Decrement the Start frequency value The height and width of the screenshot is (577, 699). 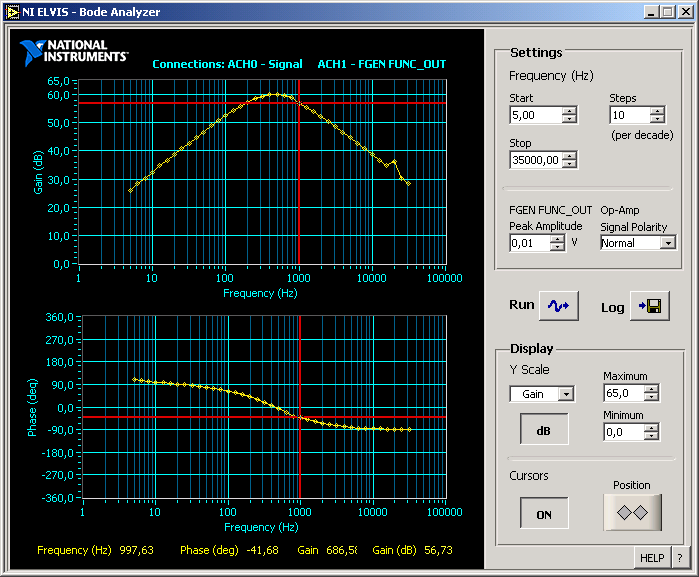(x=569, y=119)
